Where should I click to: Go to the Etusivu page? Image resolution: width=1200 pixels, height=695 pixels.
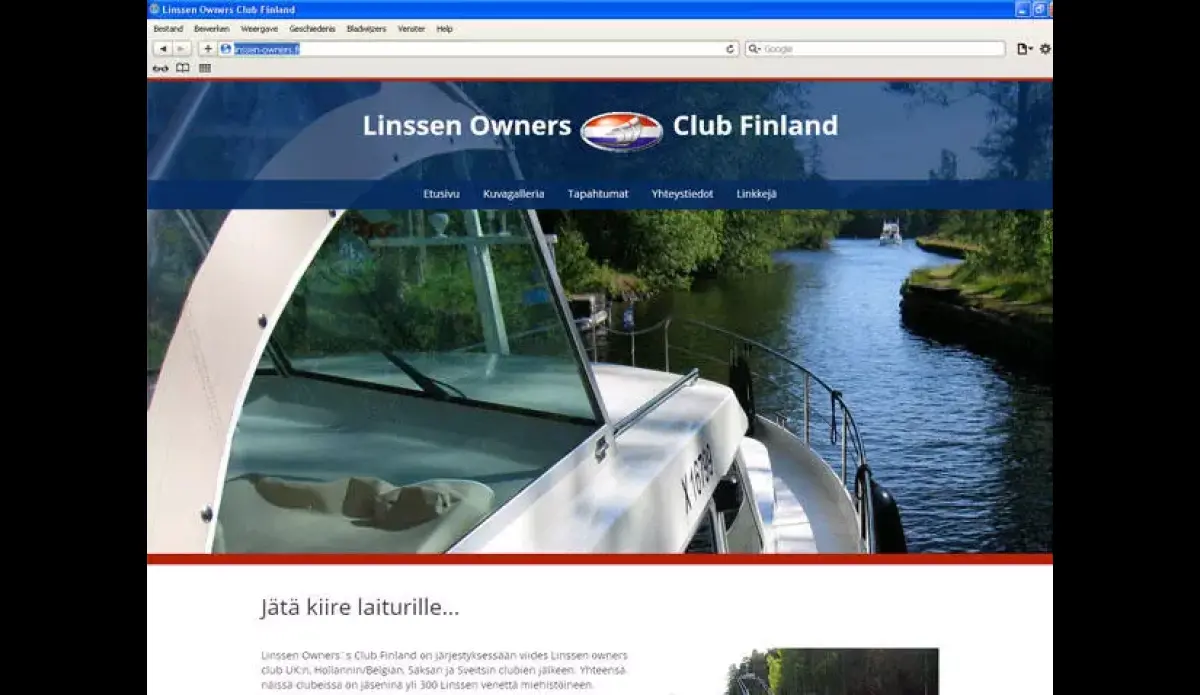(441, 194)
